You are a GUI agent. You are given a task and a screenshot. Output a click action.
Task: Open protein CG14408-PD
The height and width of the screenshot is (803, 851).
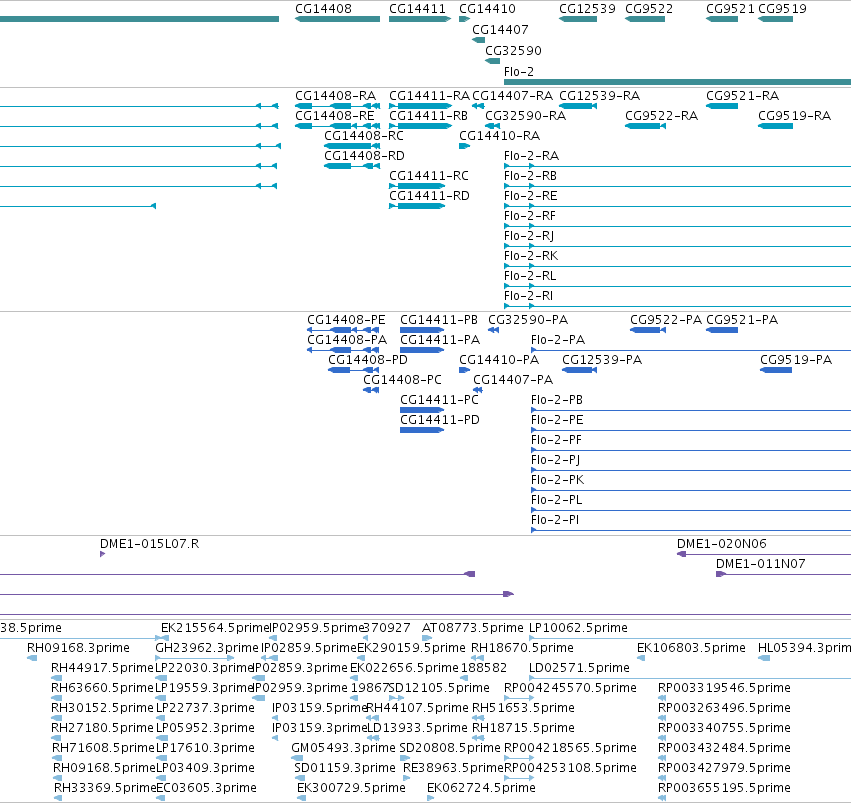coord(367,360)
